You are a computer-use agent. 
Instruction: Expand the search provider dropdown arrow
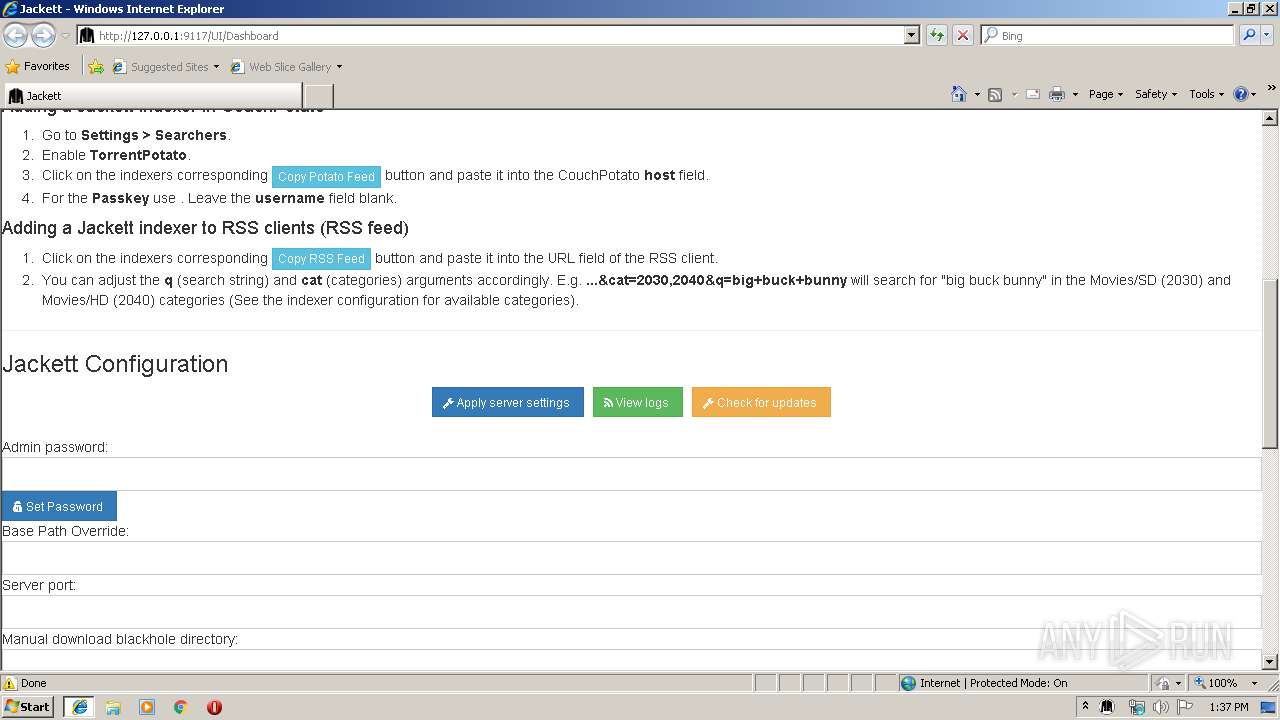pos(1268,35)
